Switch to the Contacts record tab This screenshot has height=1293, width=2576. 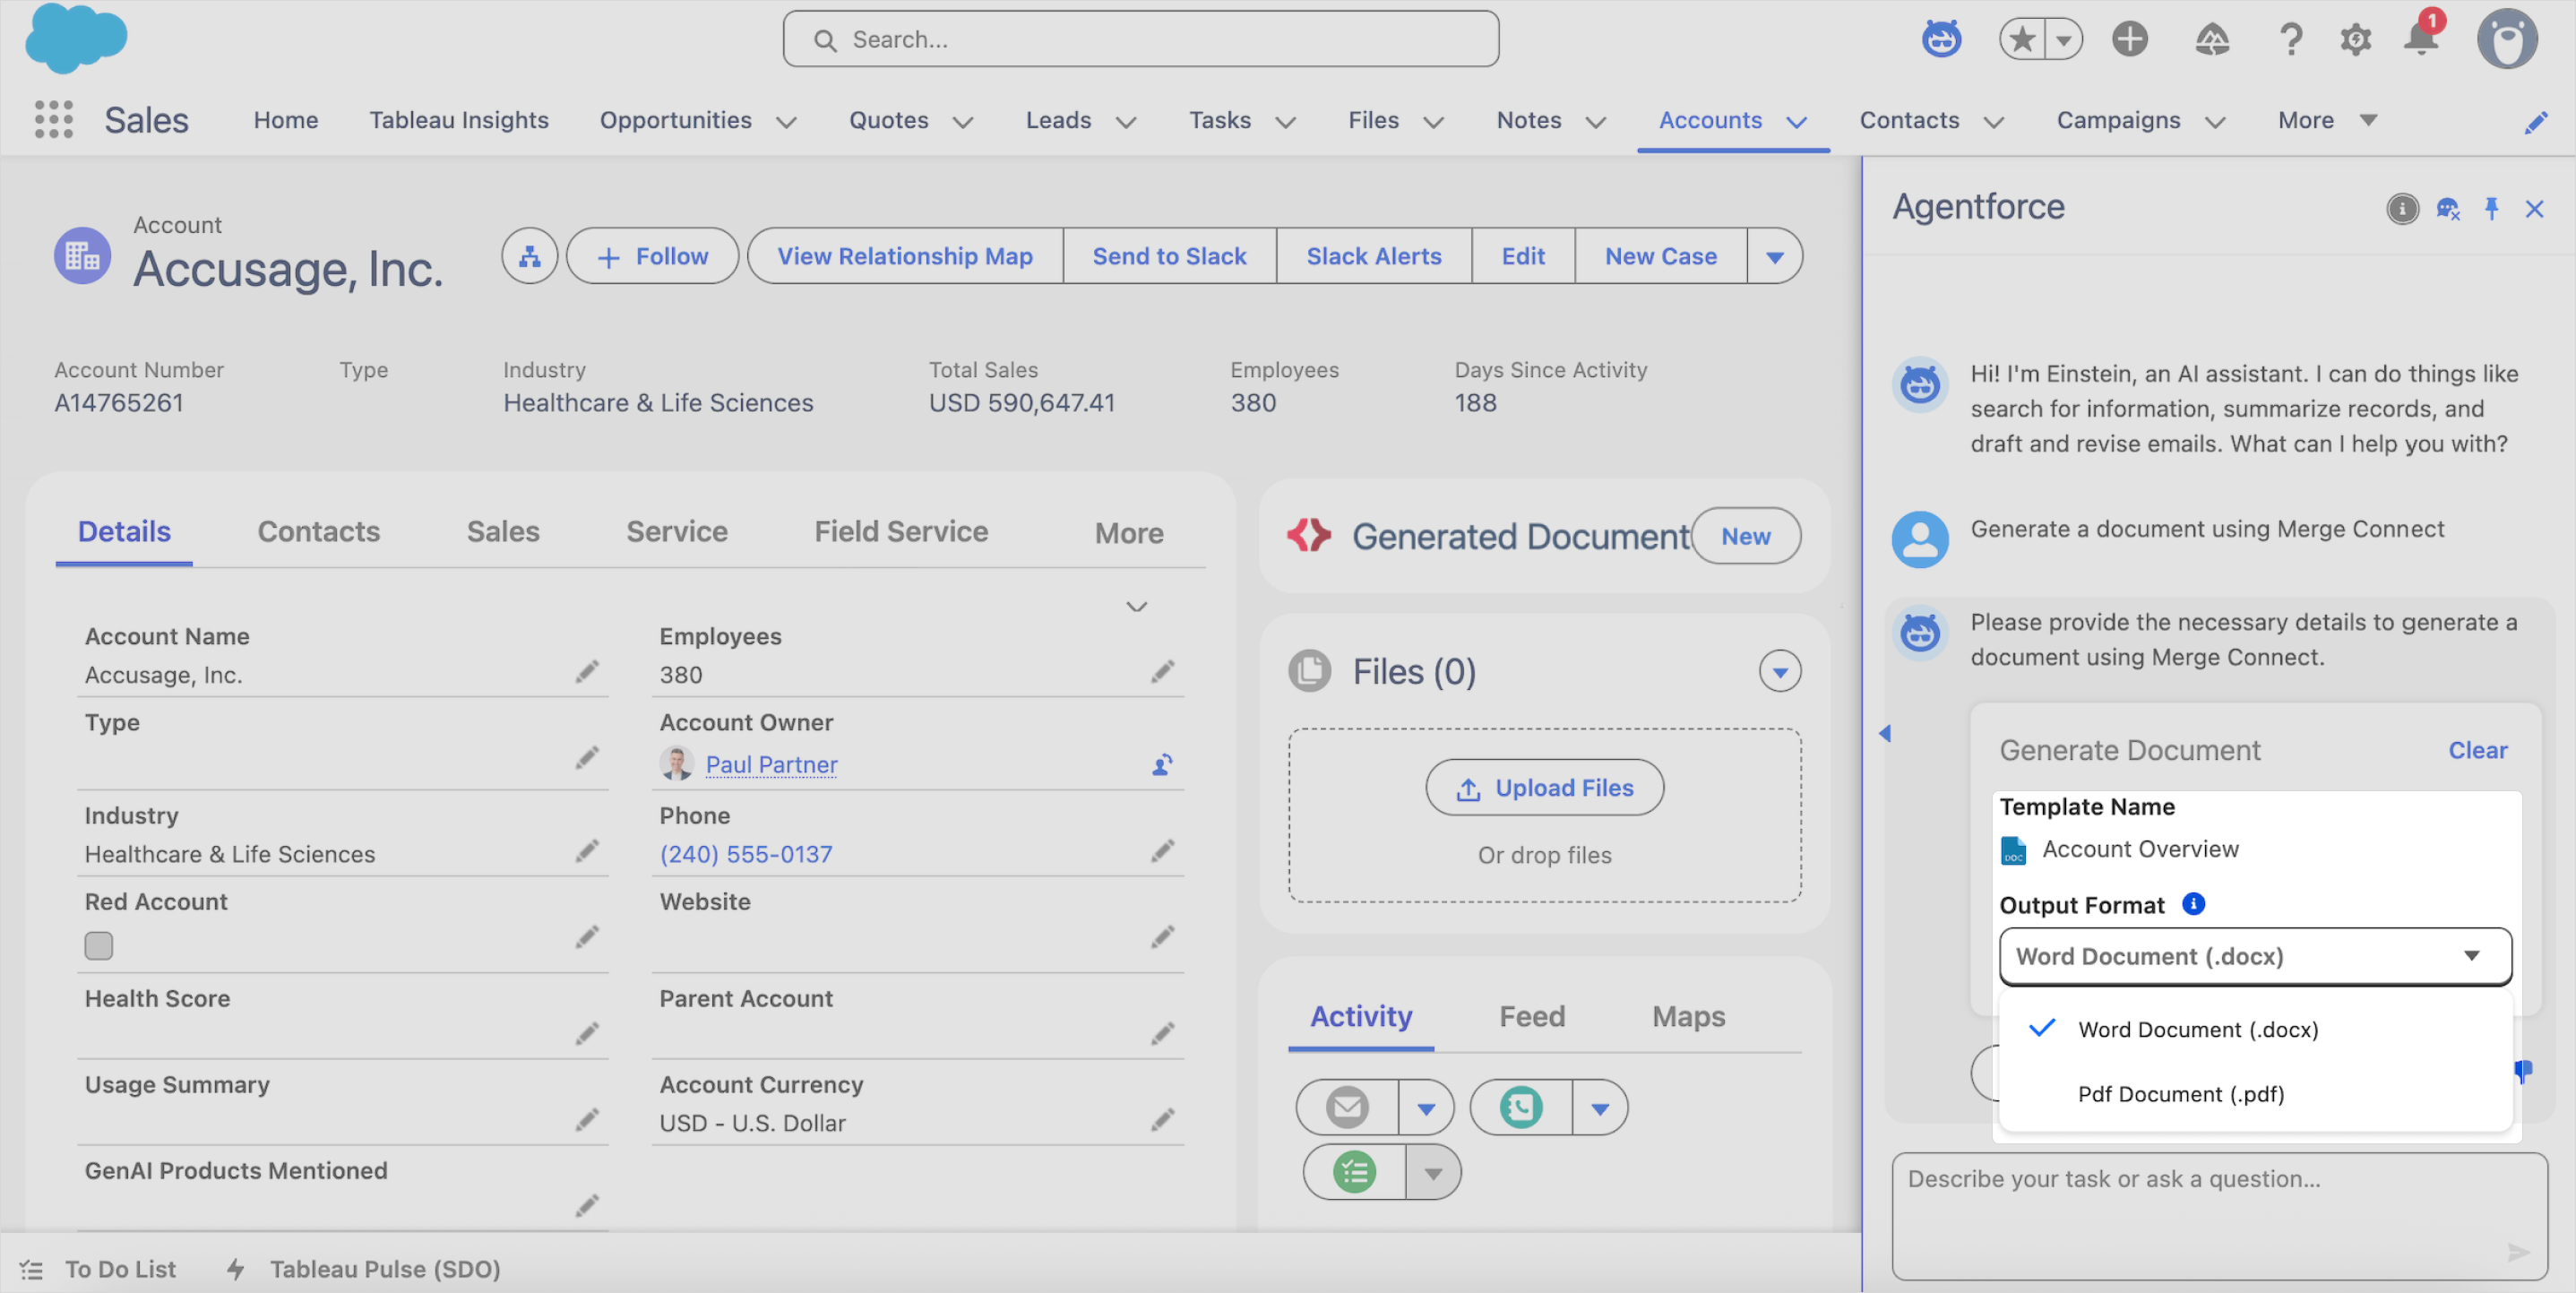point(319,531)
